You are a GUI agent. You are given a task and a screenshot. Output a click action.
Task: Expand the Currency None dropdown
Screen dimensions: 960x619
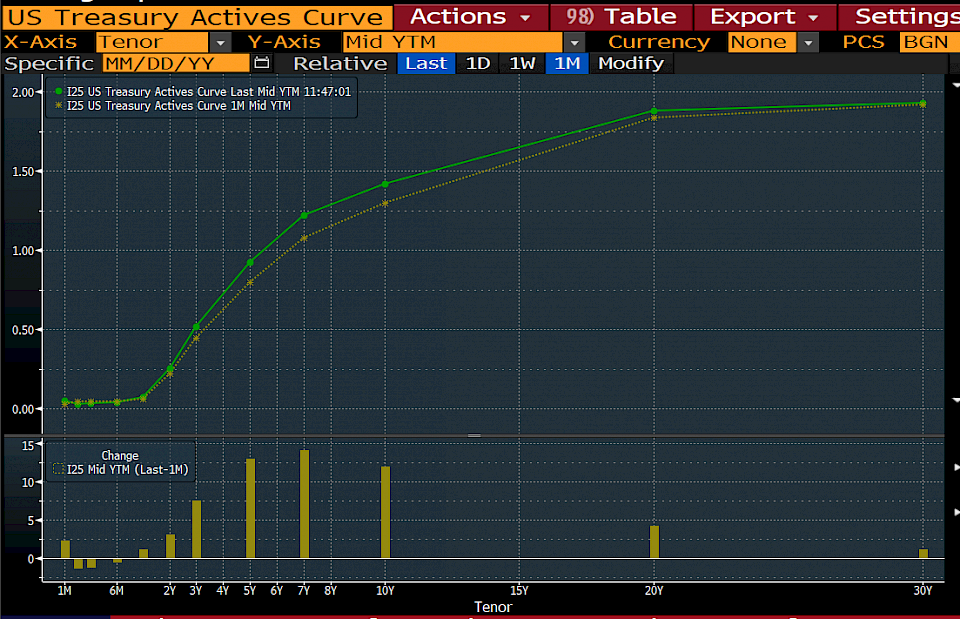[807, 42]
